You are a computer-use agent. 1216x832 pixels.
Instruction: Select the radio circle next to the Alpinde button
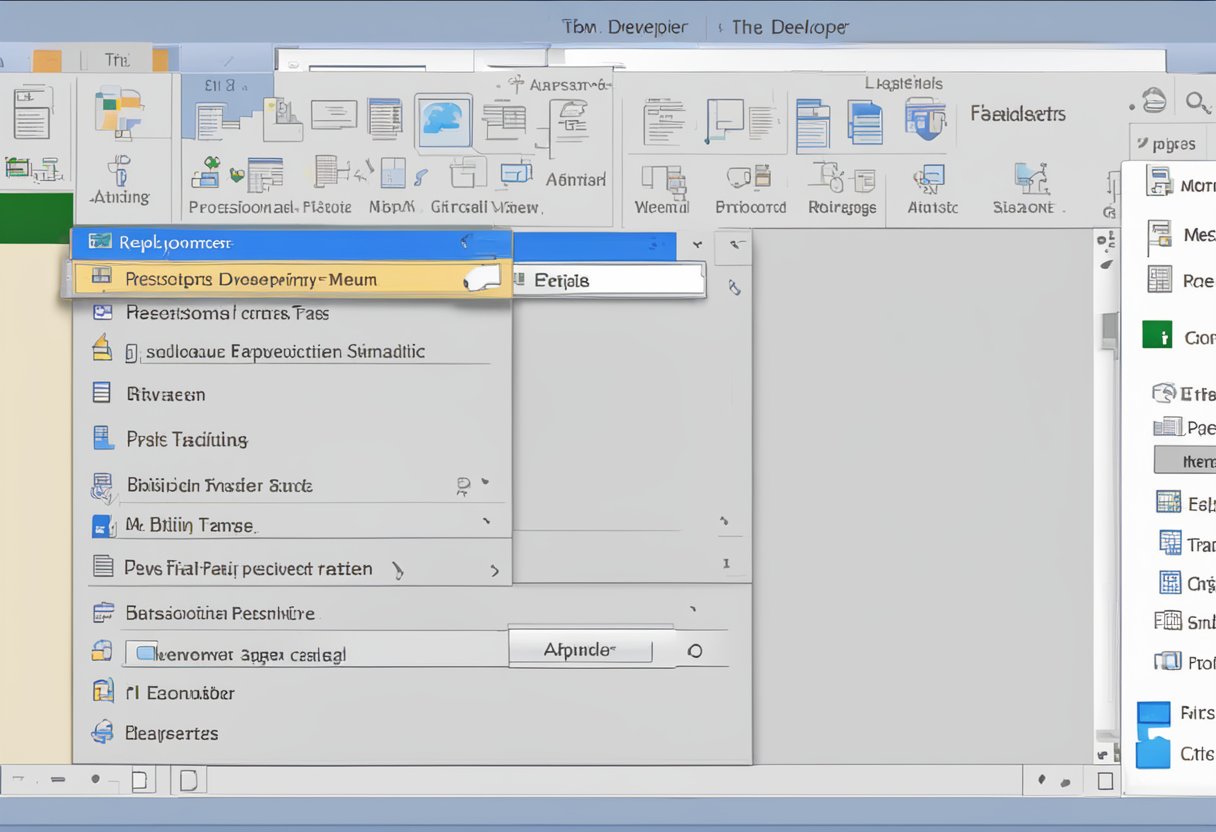coord(695,651)
